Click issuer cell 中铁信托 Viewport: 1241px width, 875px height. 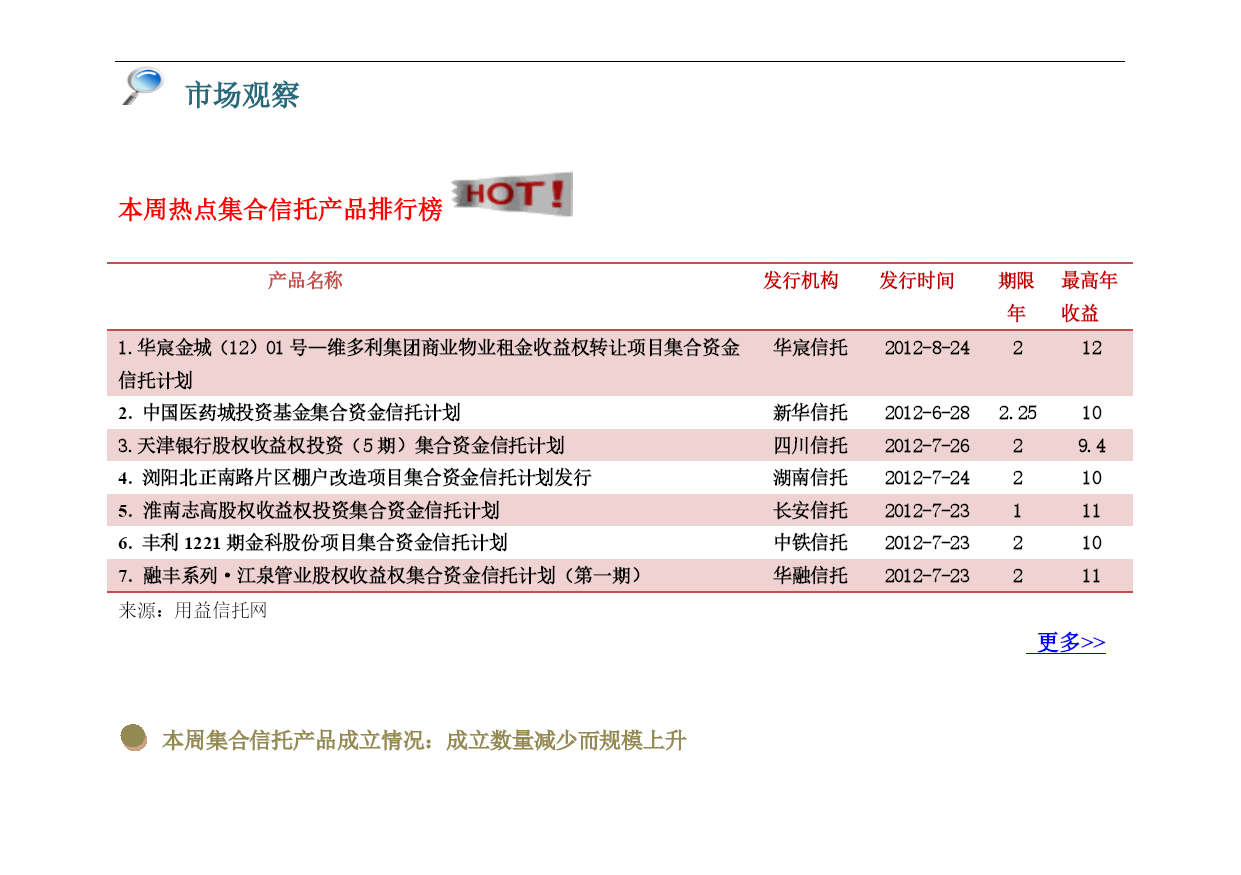[810, 543]
